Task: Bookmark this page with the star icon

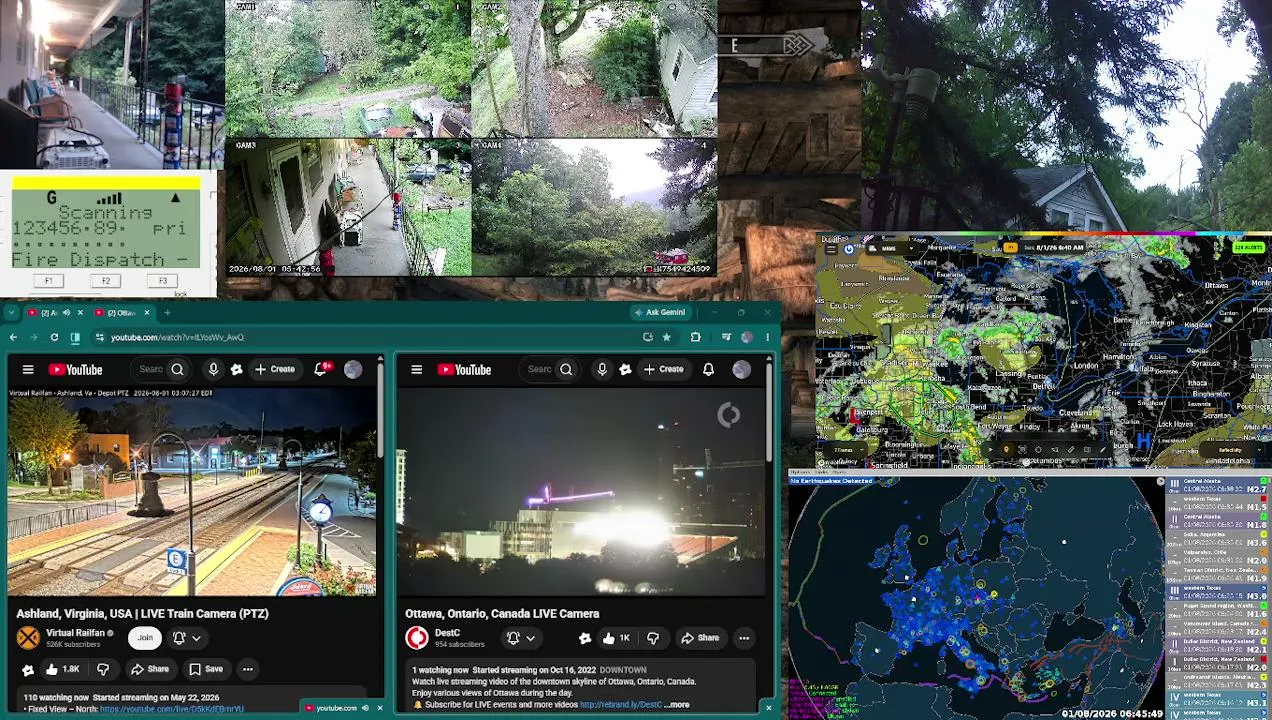Action: point(667,337)
